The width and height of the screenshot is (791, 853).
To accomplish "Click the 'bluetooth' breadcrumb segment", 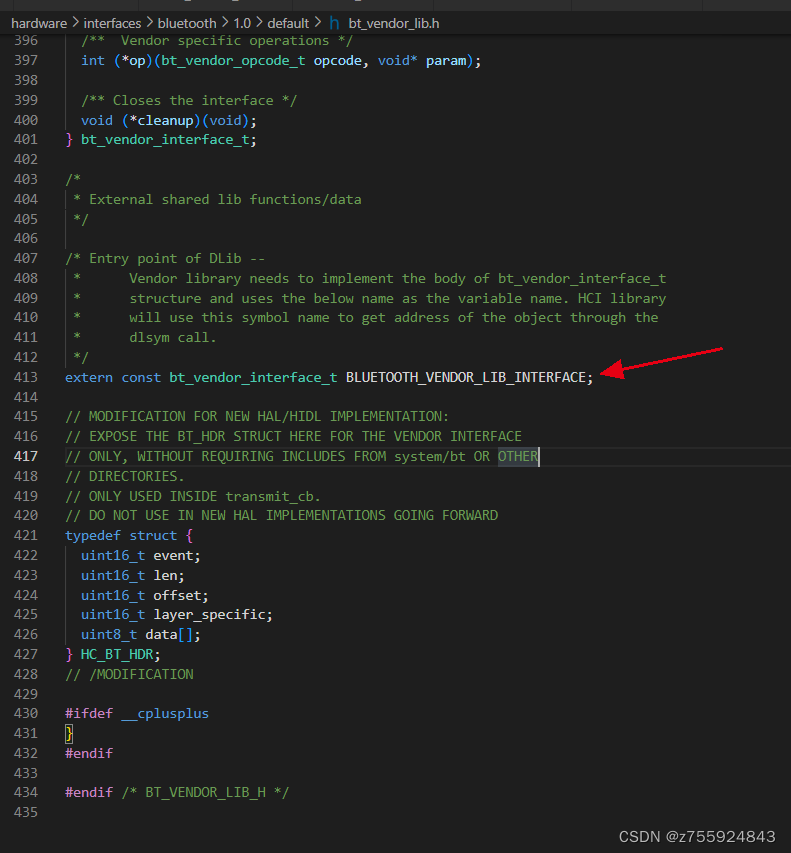I will (x=187, y=23).
